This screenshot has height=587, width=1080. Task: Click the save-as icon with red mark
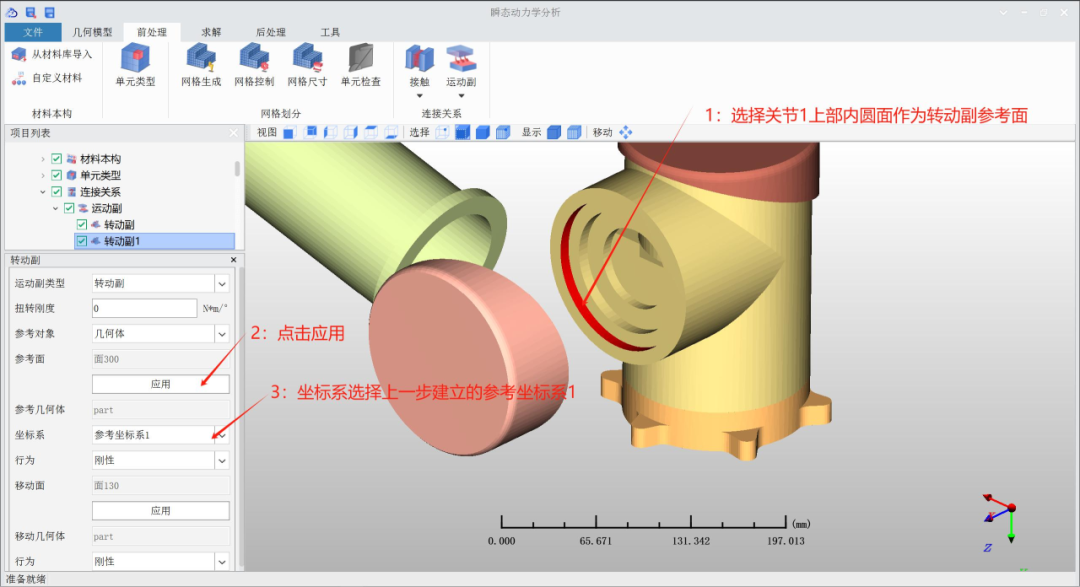30,12
